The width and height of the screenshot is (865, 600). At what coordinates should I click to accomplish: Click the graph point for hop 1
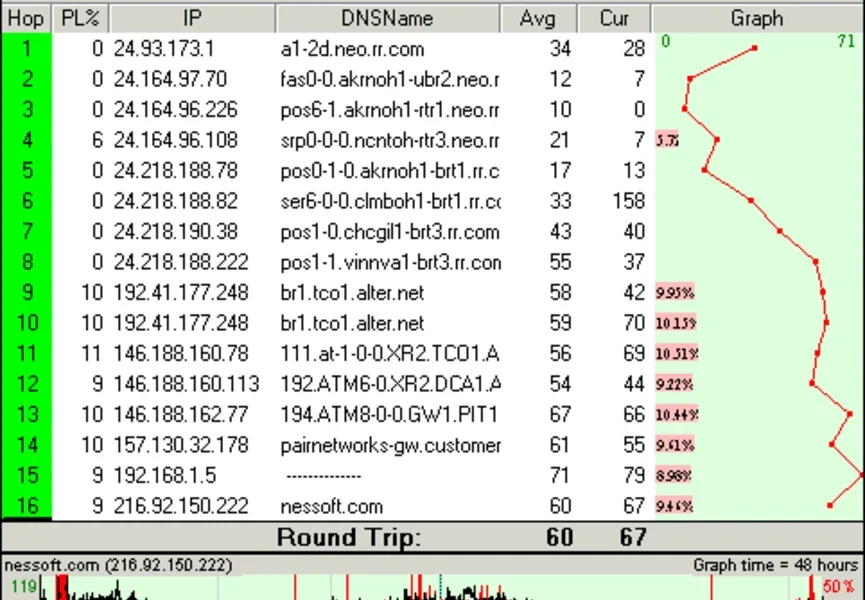[755, 49]
